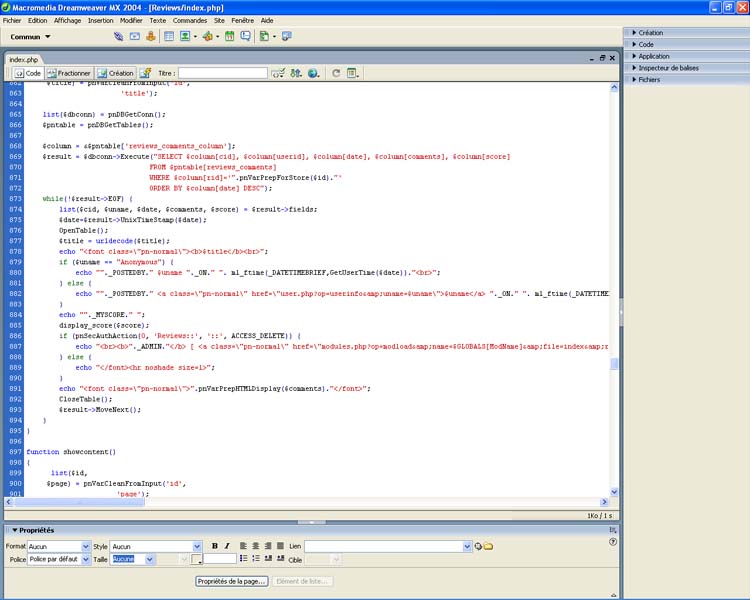Click the Images insert icon
The image size is (750, 600).
[185, 36]
